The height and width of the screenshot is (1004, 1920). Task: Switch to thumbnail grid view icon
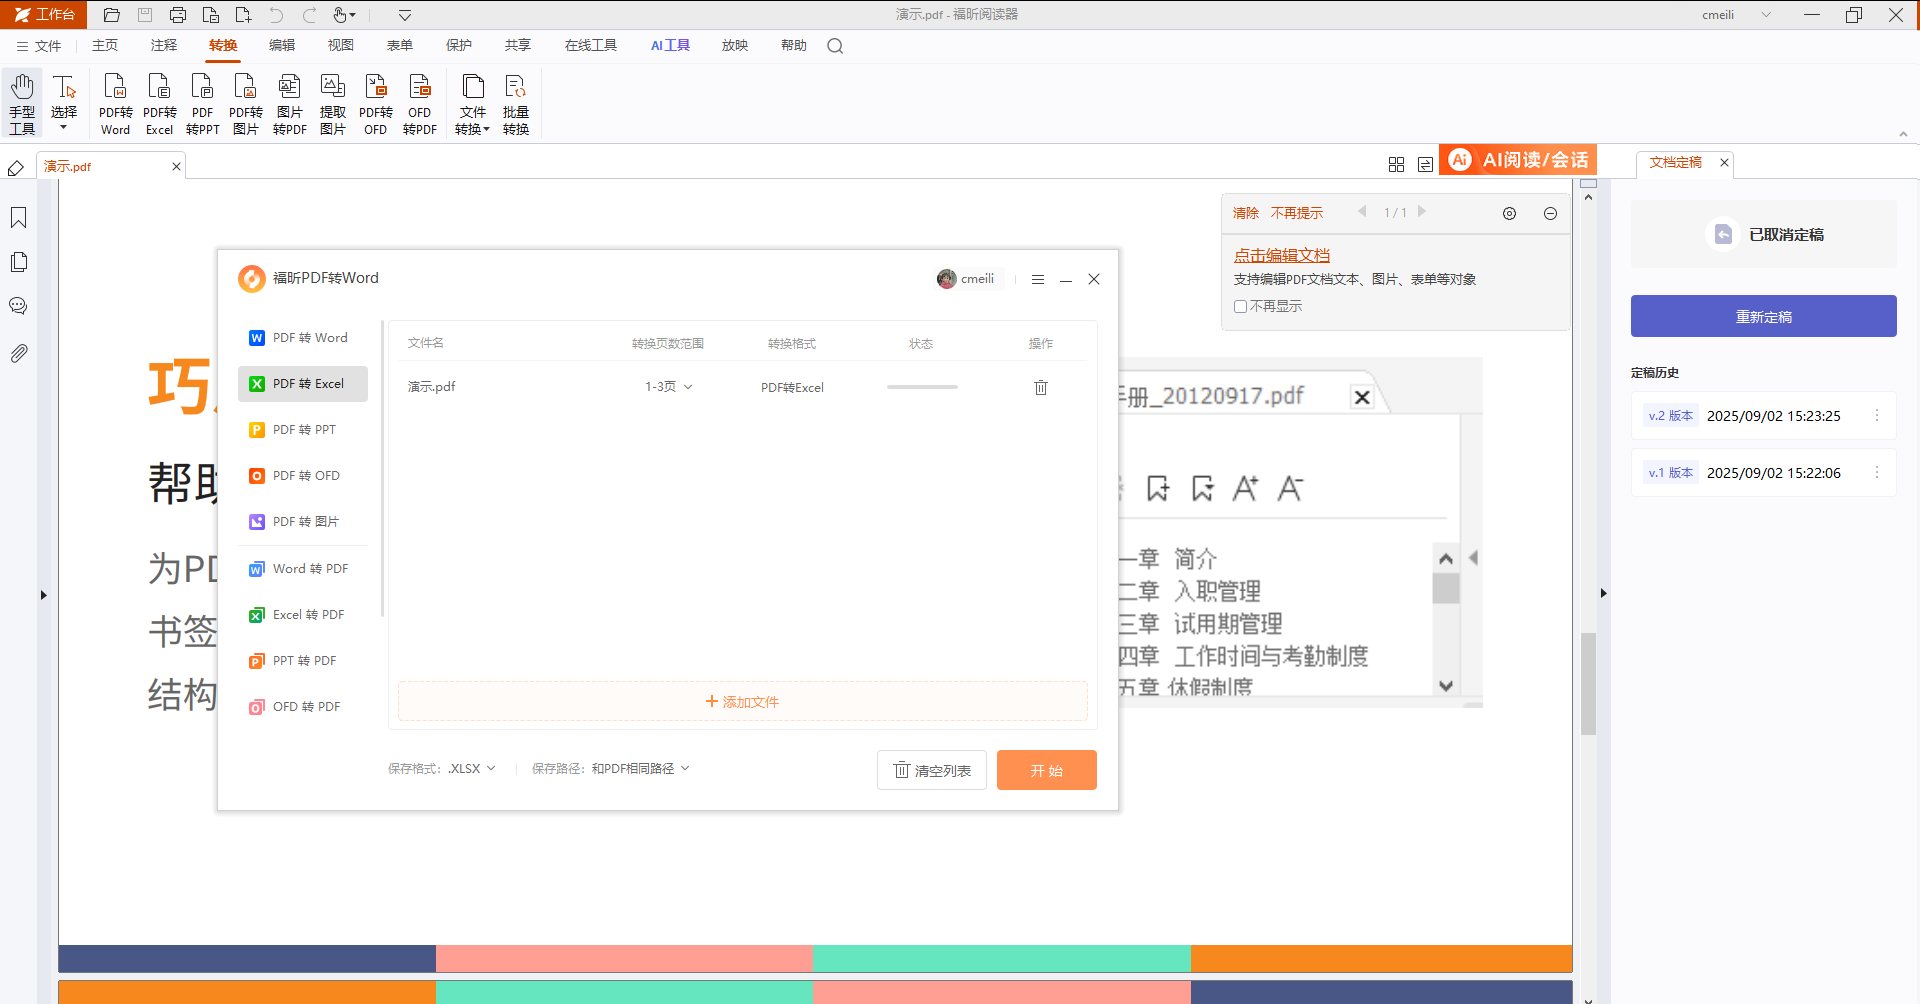[1396, 164]
